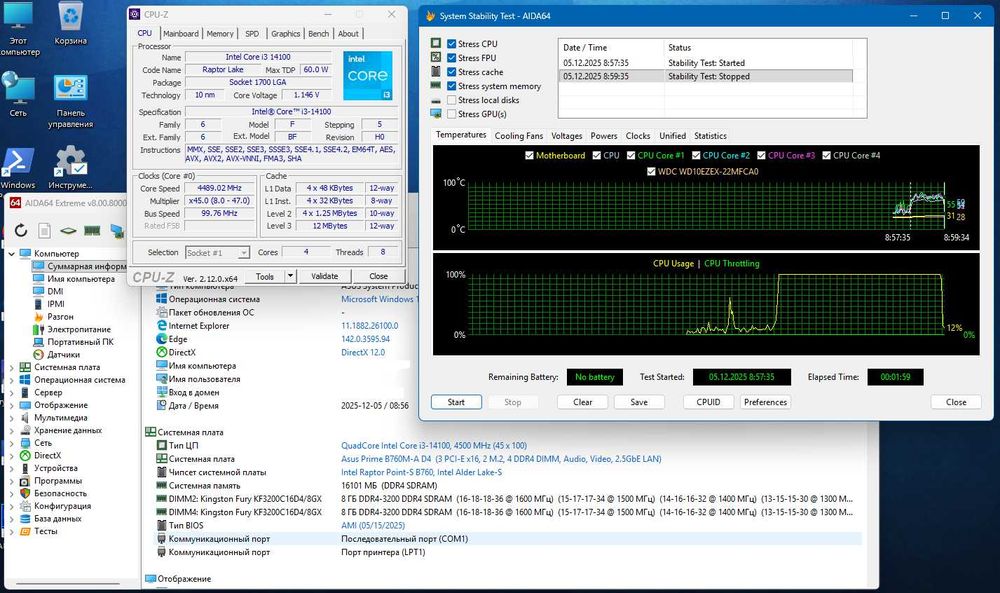
Task: Click the Edge browser icon in the summary list
Action: point(162,339)
